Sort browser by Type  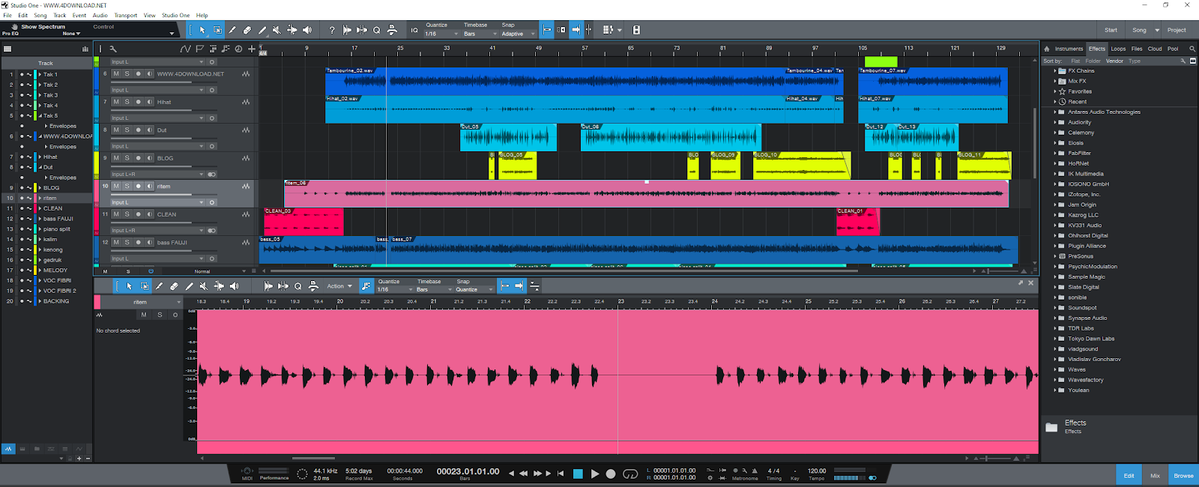[1135, 60]
